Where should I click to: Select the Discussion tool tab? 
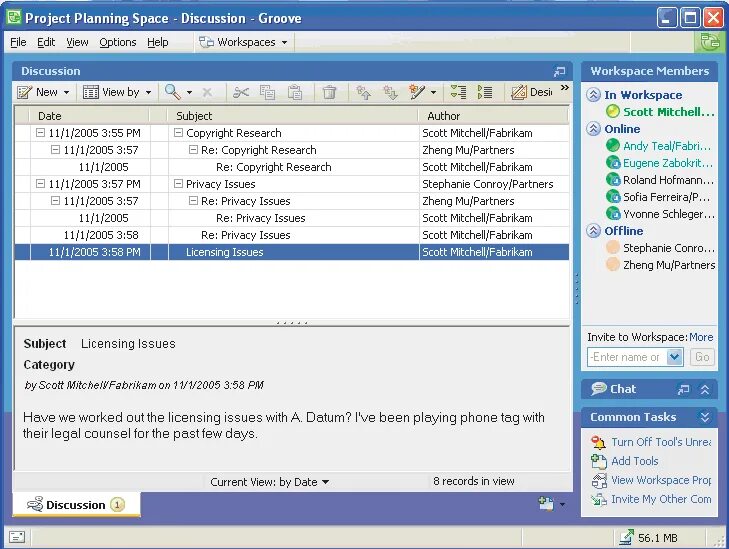point(76,505)
